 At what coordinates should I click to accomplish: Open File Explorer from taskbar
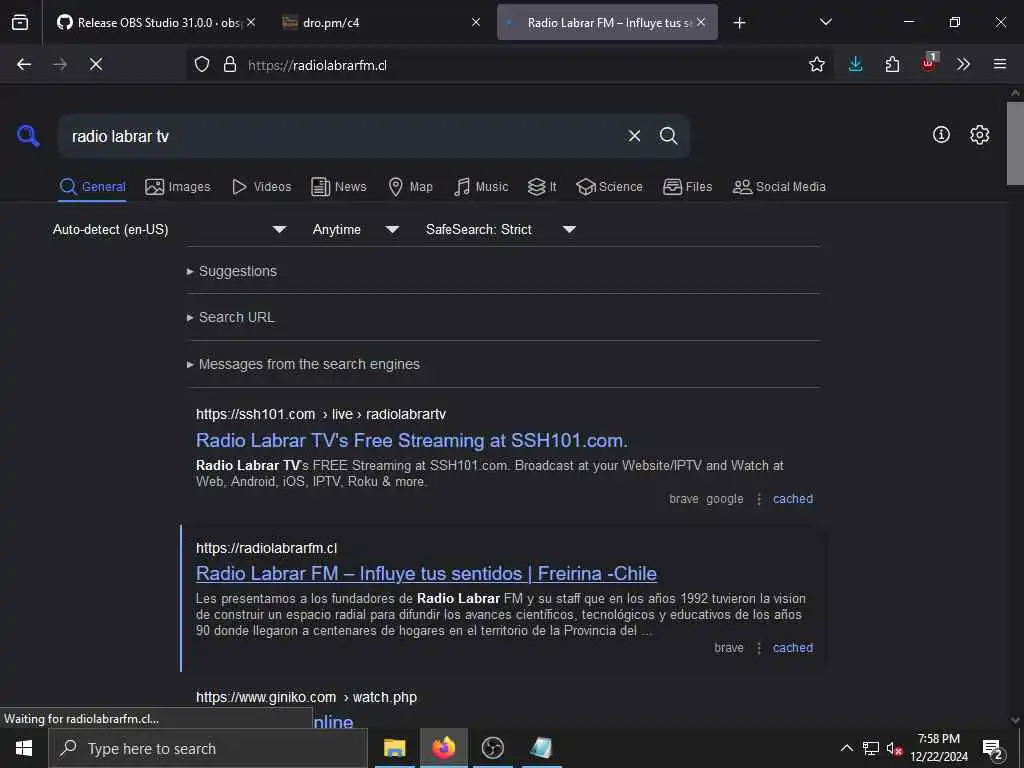(x=394, y=748)
